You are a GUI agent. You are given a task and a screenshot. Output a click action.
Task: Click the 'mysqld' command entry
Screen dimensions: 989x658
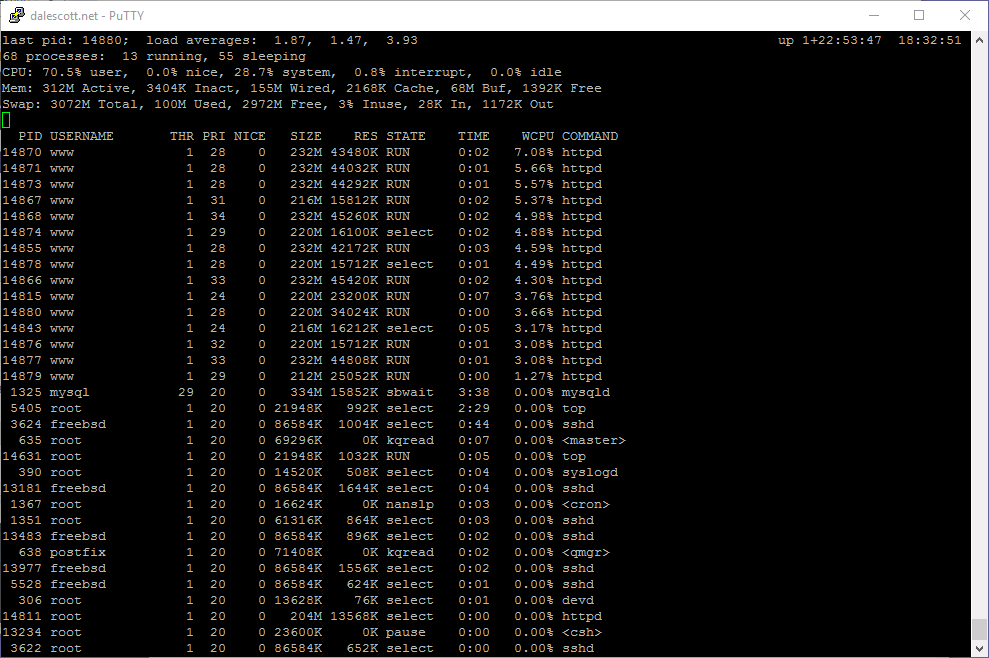(x=586, y=392)
